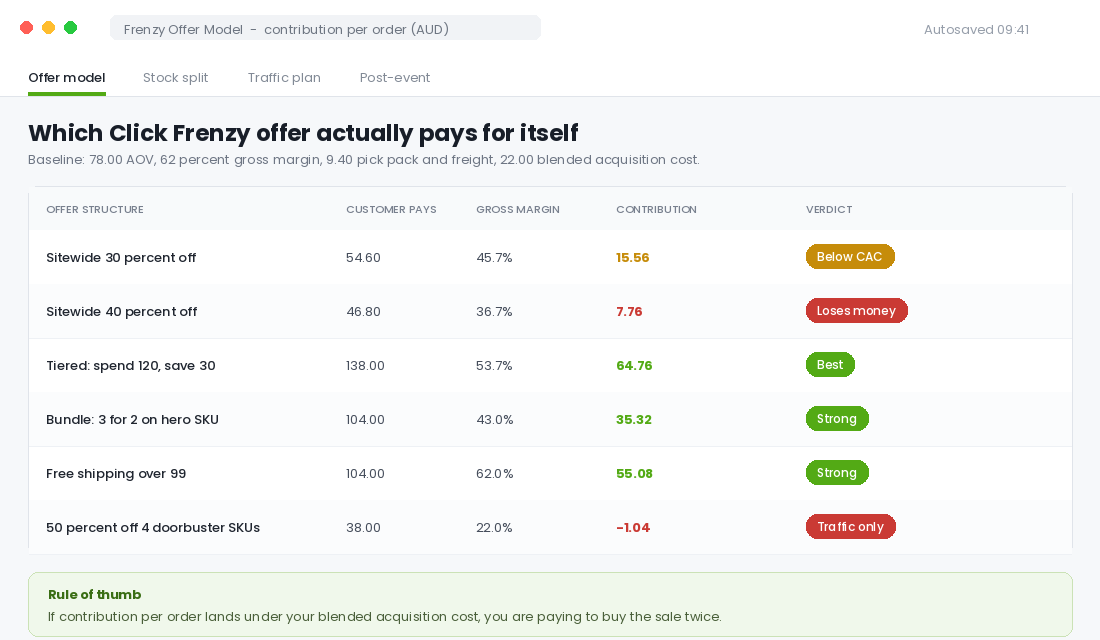The image size is (1100, 640).
Task: Click the 45.7% gross margin cell
Action: (x=495, y=258)
